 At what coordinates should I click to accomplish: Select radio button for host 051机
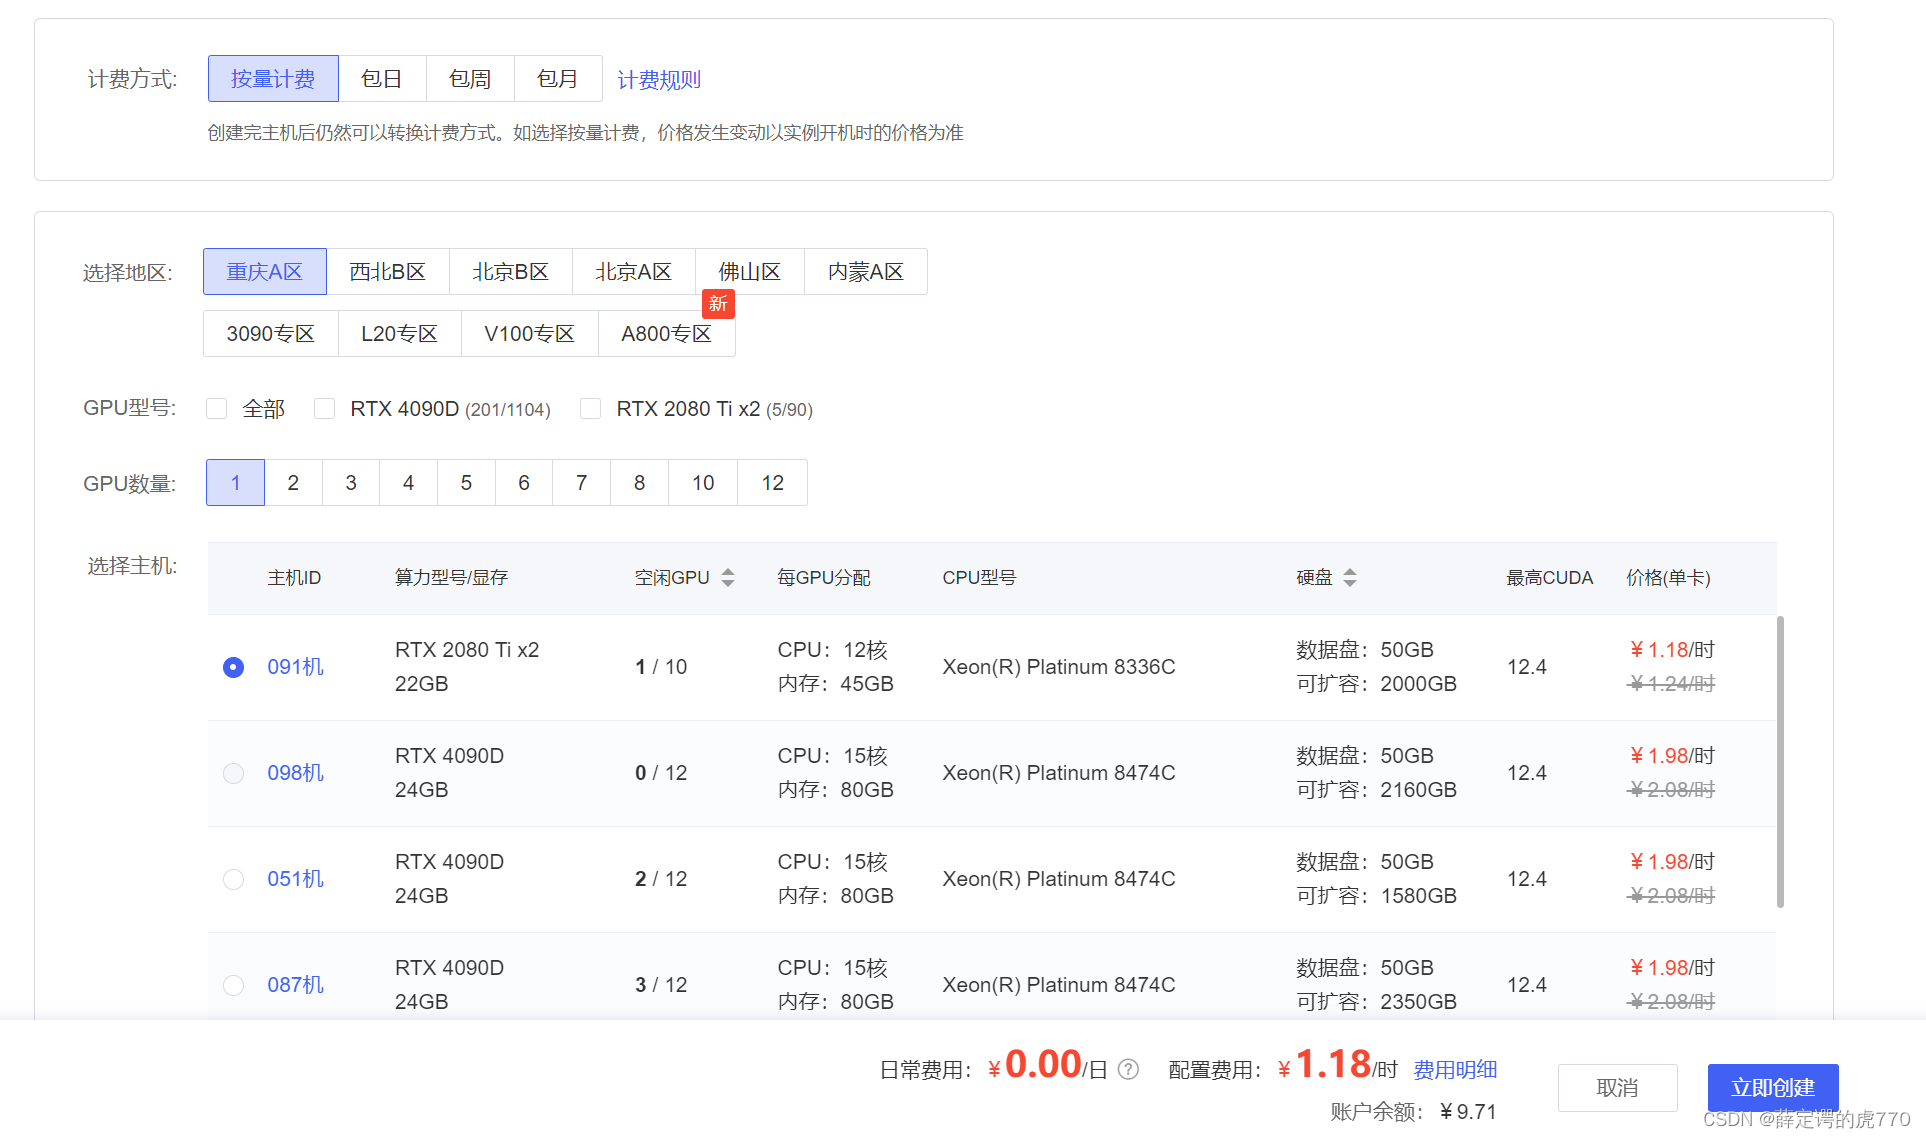click(x=234, y=879)
